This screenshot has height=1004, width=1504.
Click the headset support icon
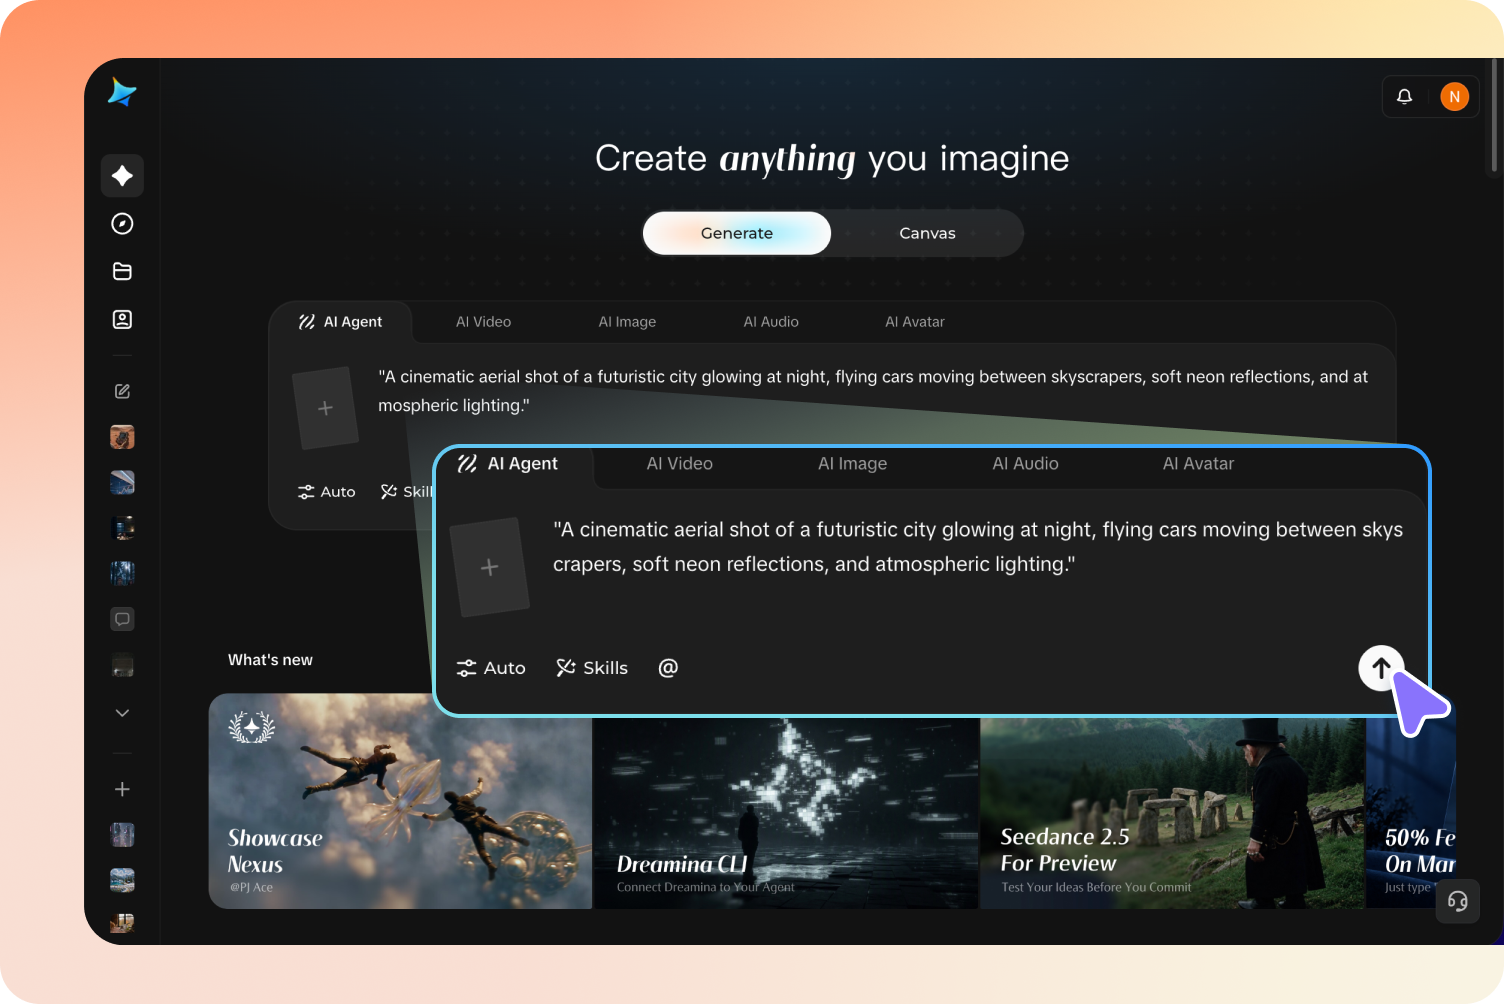tap(1458, 901)
